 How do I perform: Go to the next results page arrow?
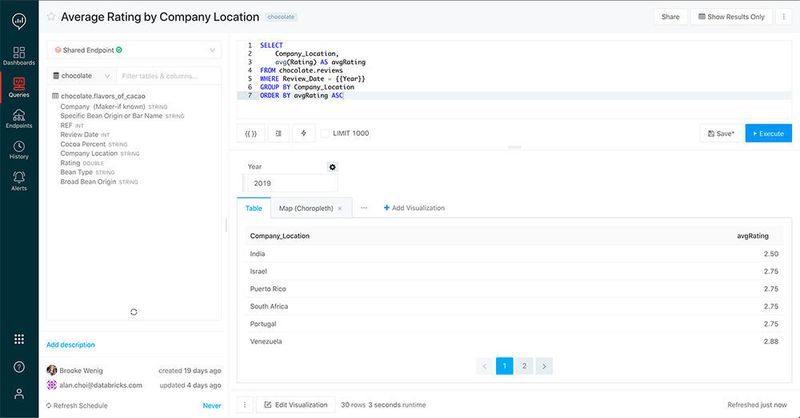tap(544, 366)
